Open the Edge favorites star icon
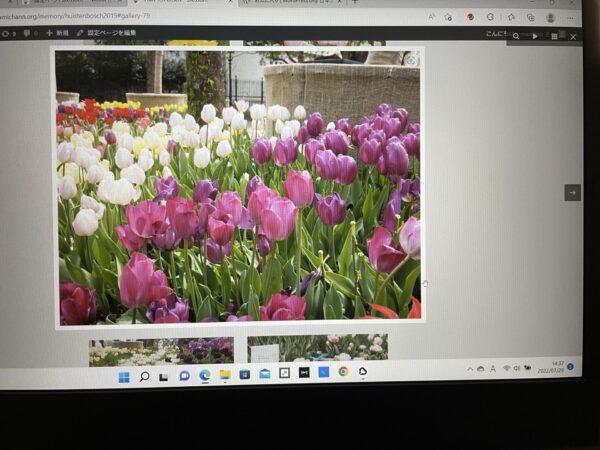The image size is (600, 450). pos(511,17)
